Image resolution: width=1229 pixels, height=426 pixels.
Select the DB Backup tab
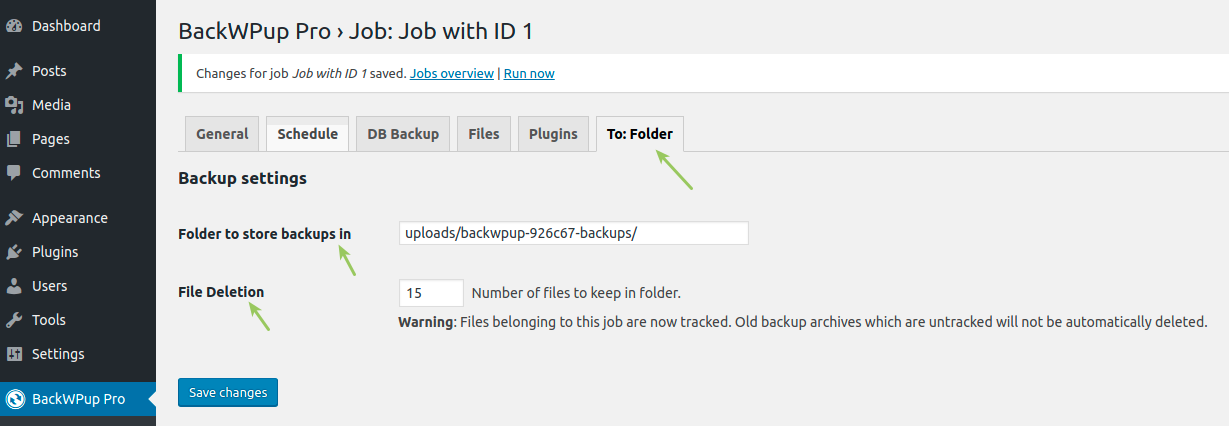[403, 134]
